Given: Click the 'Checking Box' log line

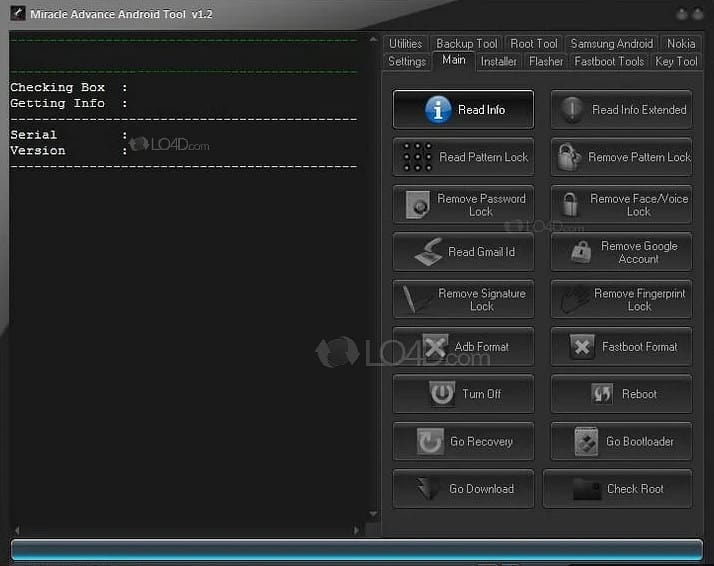Looking at the screenshot, I should click(x=69, y=87).
